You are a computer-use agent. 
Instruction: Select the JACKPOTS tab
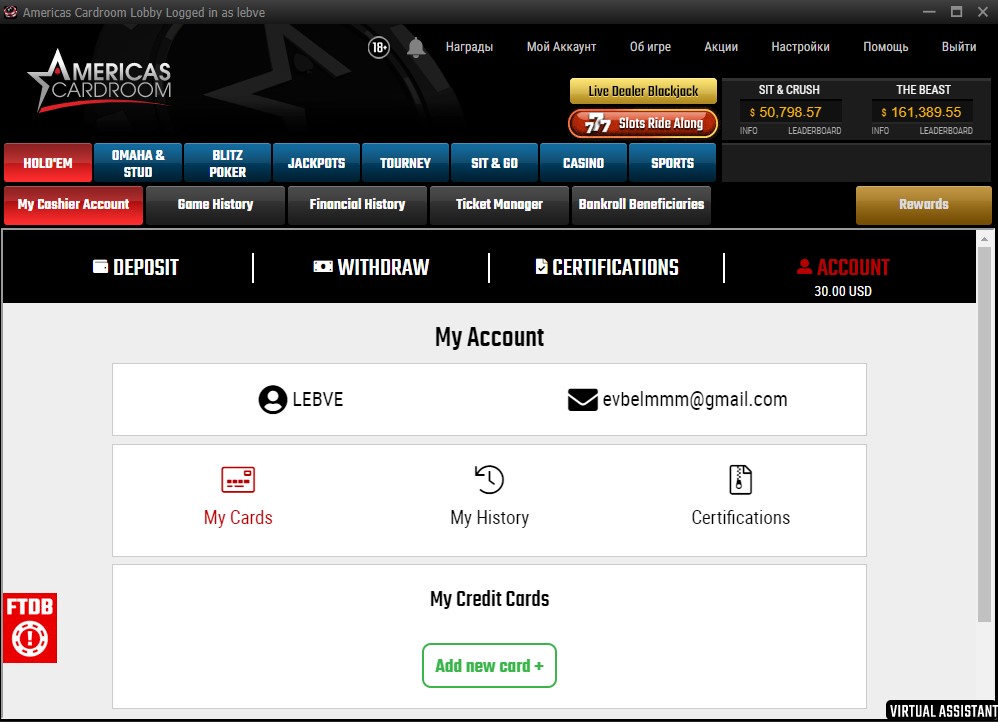(316, 163)
